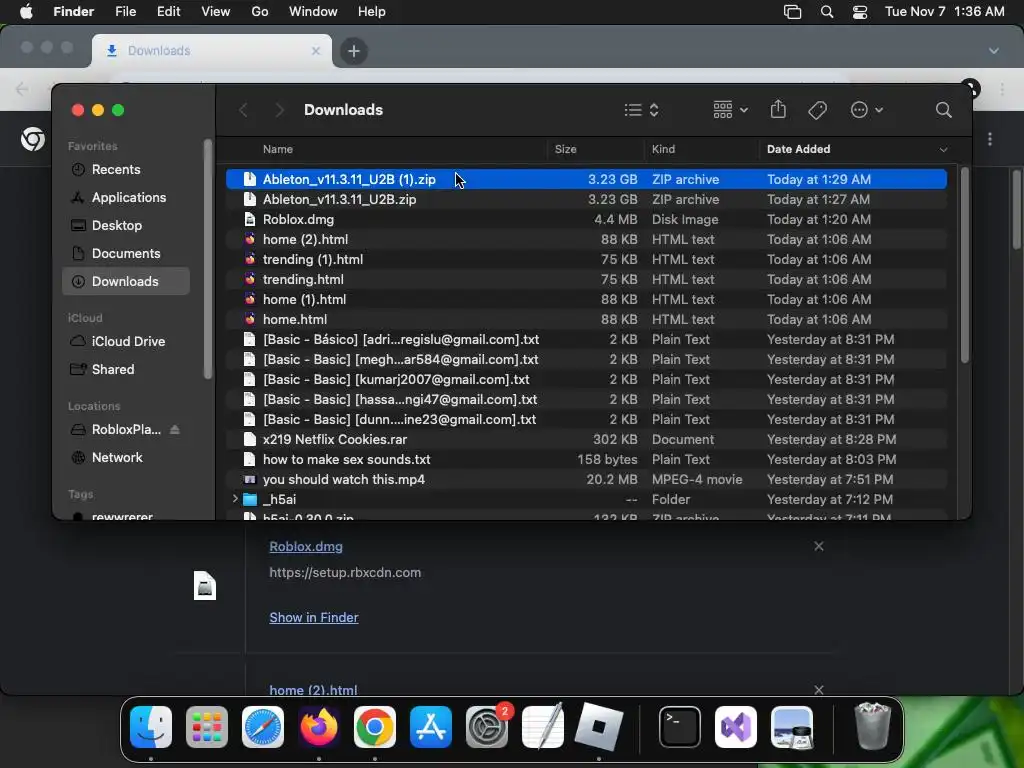Open App Store from the Dock
The height and width of the screenshot is (768, 1024).
[430, 727]
